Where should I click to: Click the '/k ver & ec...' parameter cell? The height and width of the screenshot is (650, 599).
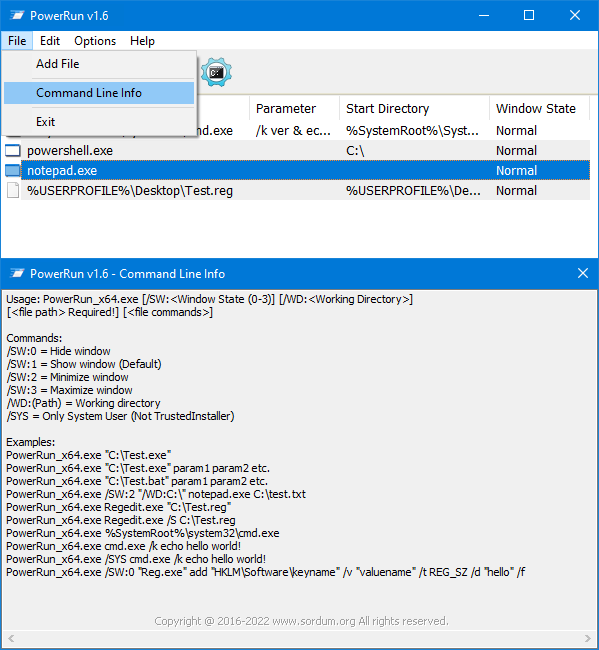pyautogui.click(x=293, y=131)
